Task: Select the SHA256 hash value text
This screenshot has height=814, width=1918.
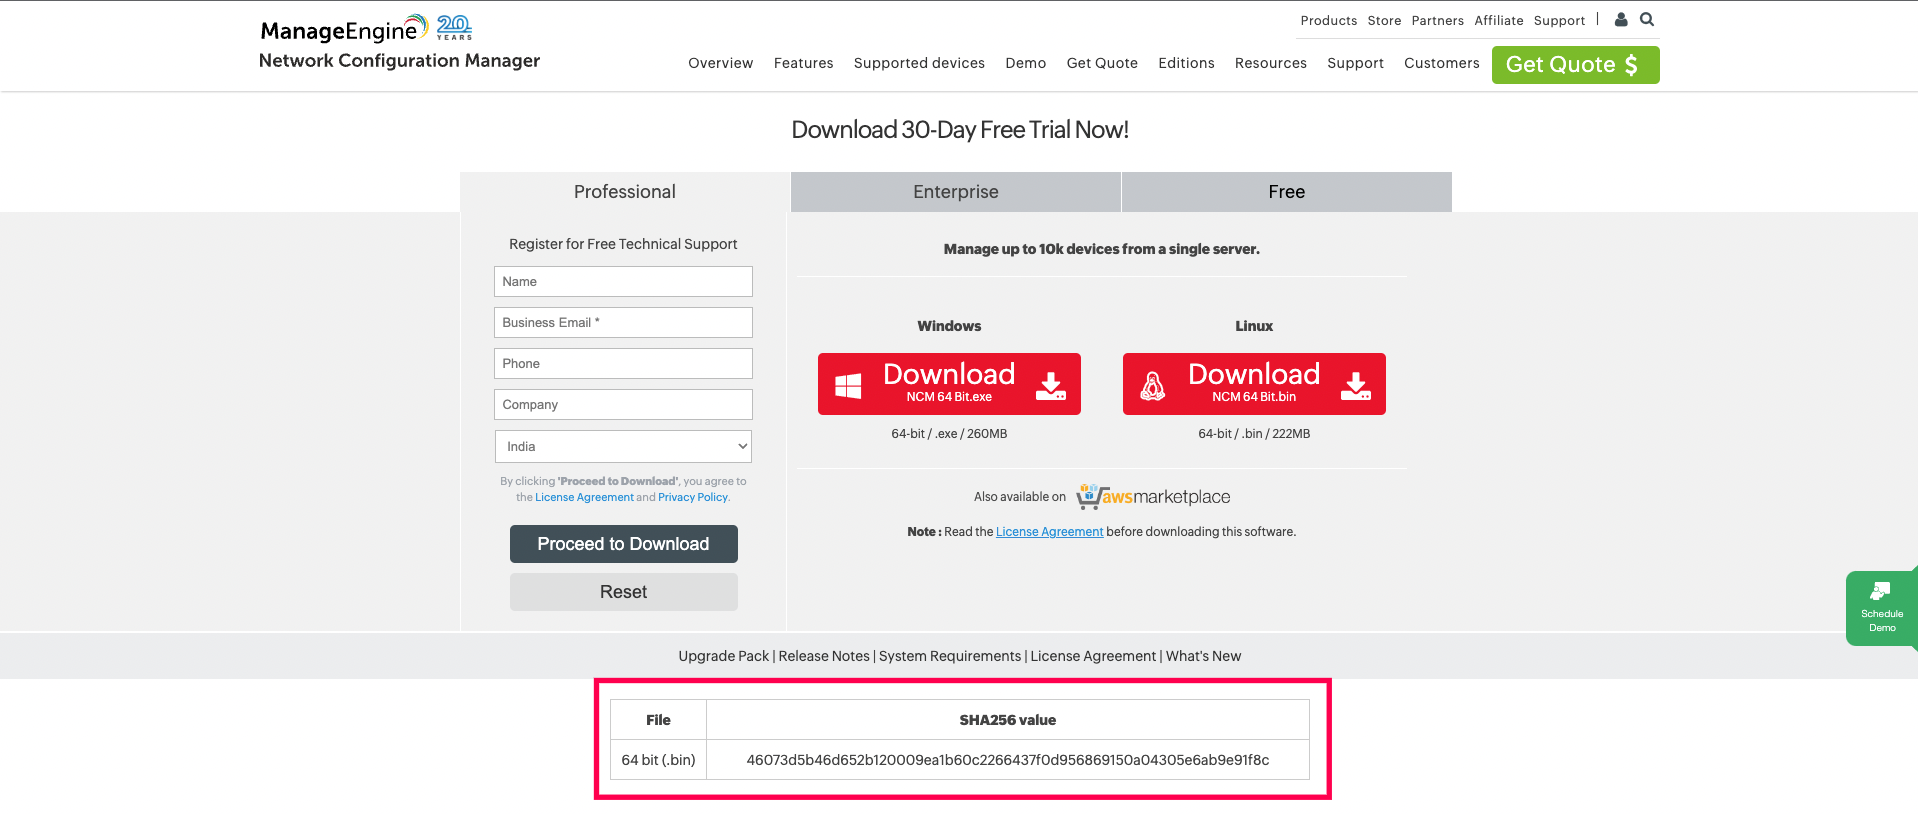Action: click(1007, 760)
